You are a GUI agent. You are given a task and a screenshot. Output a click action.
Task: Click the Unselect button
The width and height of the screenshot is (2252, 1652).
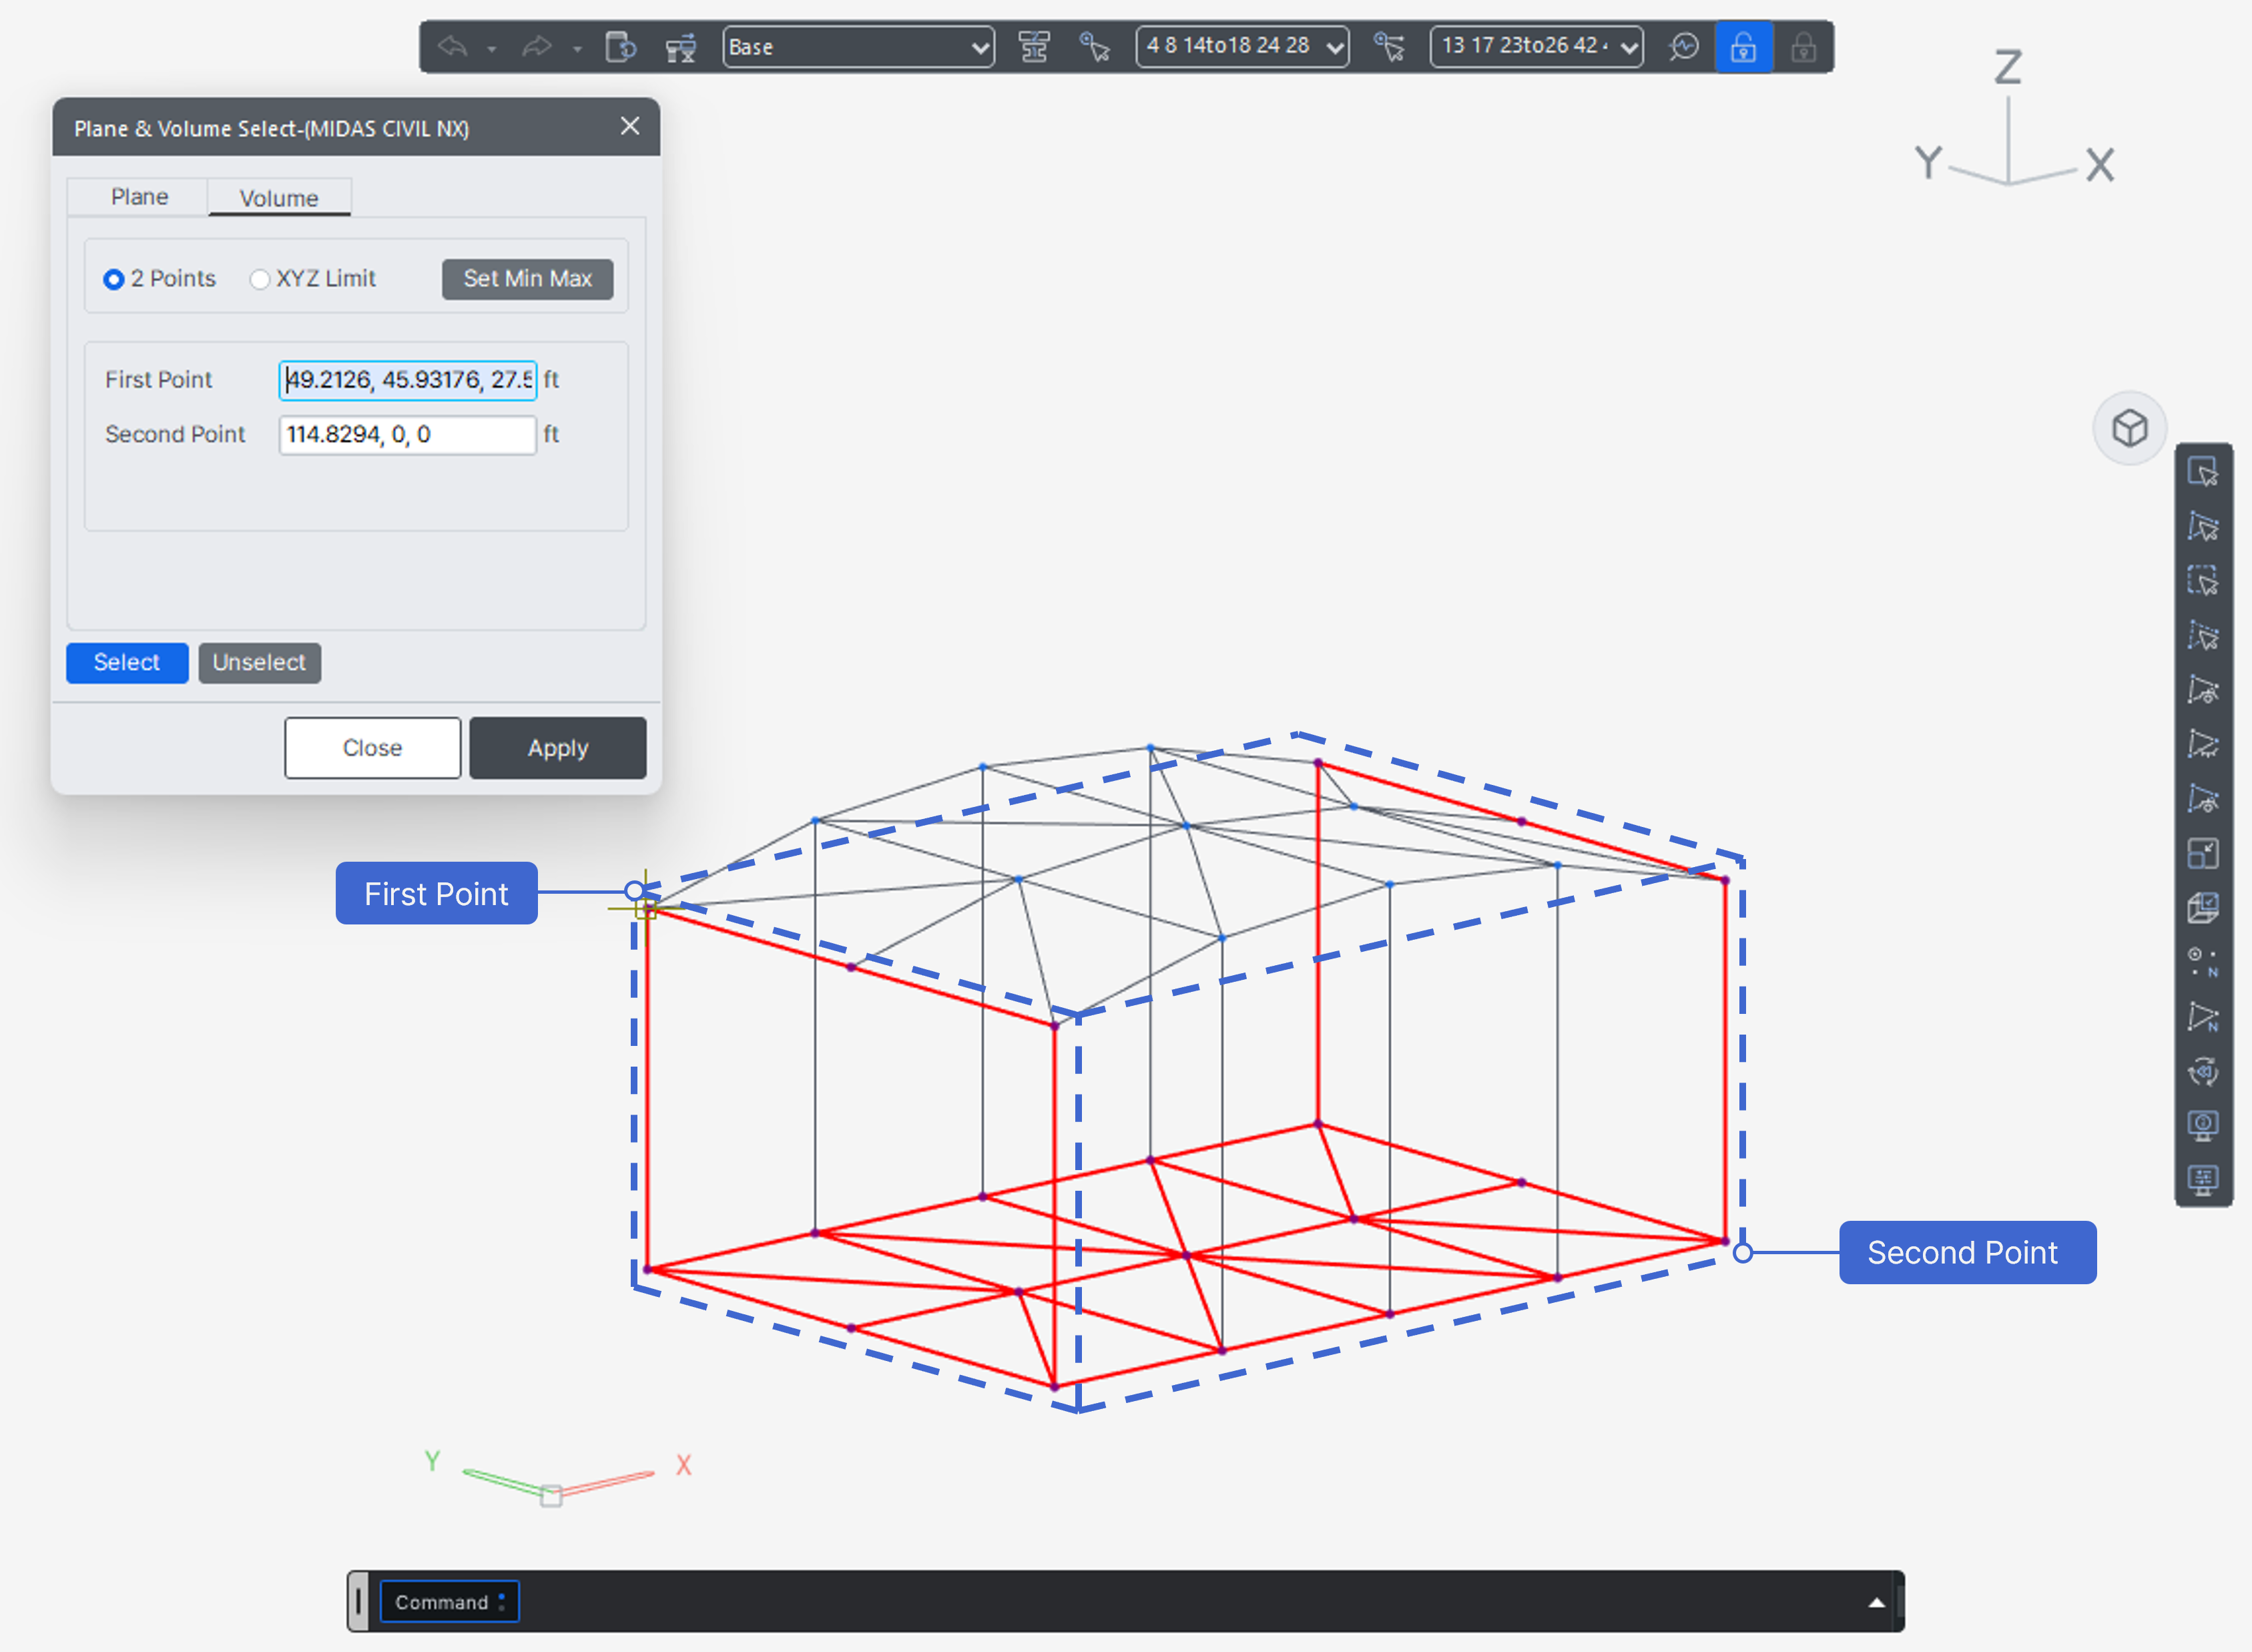click(259, 663)
